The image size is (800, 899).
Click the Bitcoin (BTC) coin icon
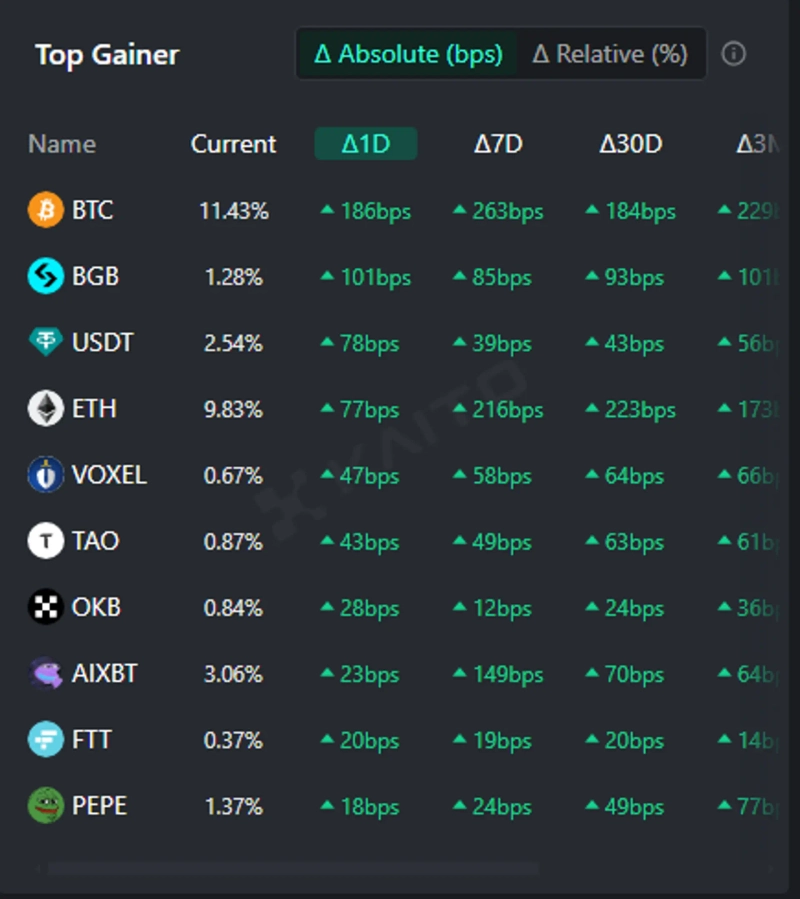45,211
